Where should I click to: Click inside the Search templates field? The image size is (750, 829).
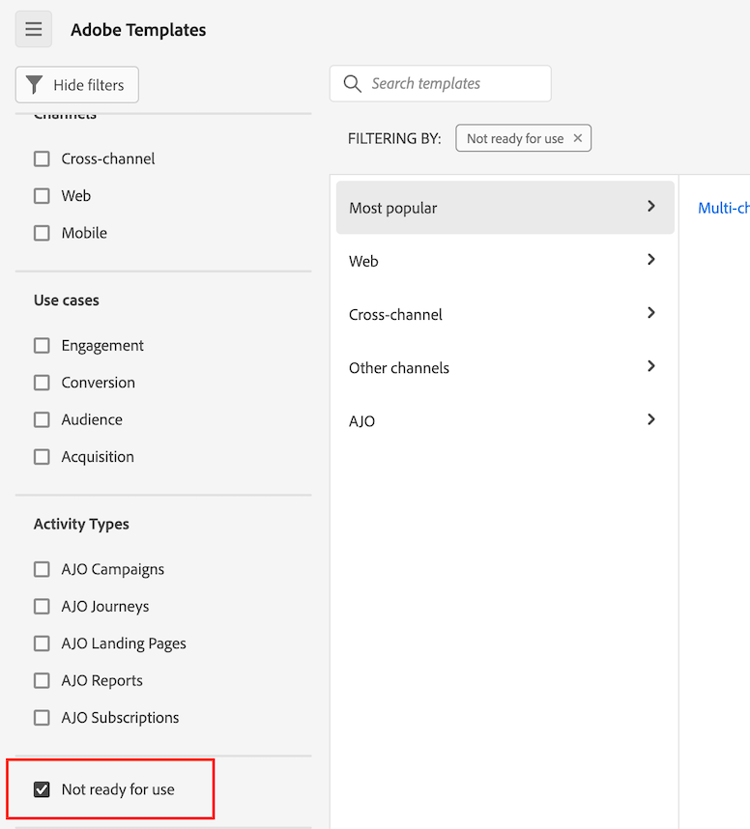455,84
